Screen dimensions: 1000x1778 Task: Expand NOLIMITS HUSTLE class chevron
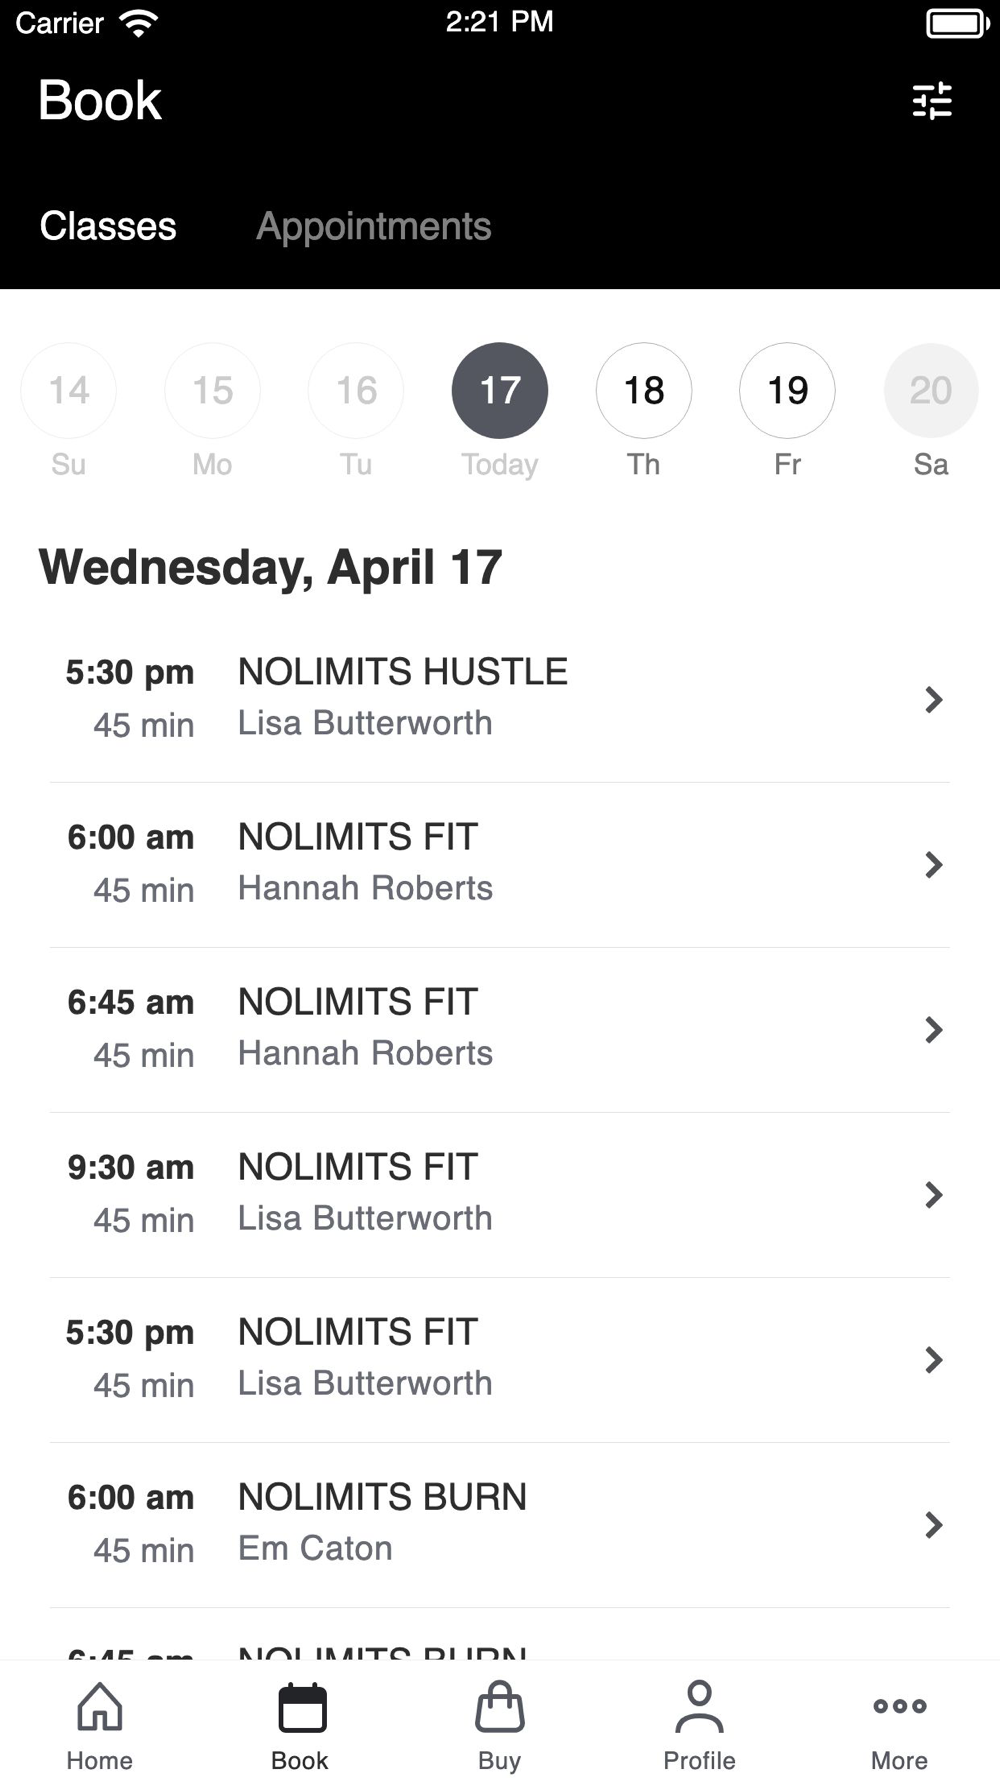(934, 699)
